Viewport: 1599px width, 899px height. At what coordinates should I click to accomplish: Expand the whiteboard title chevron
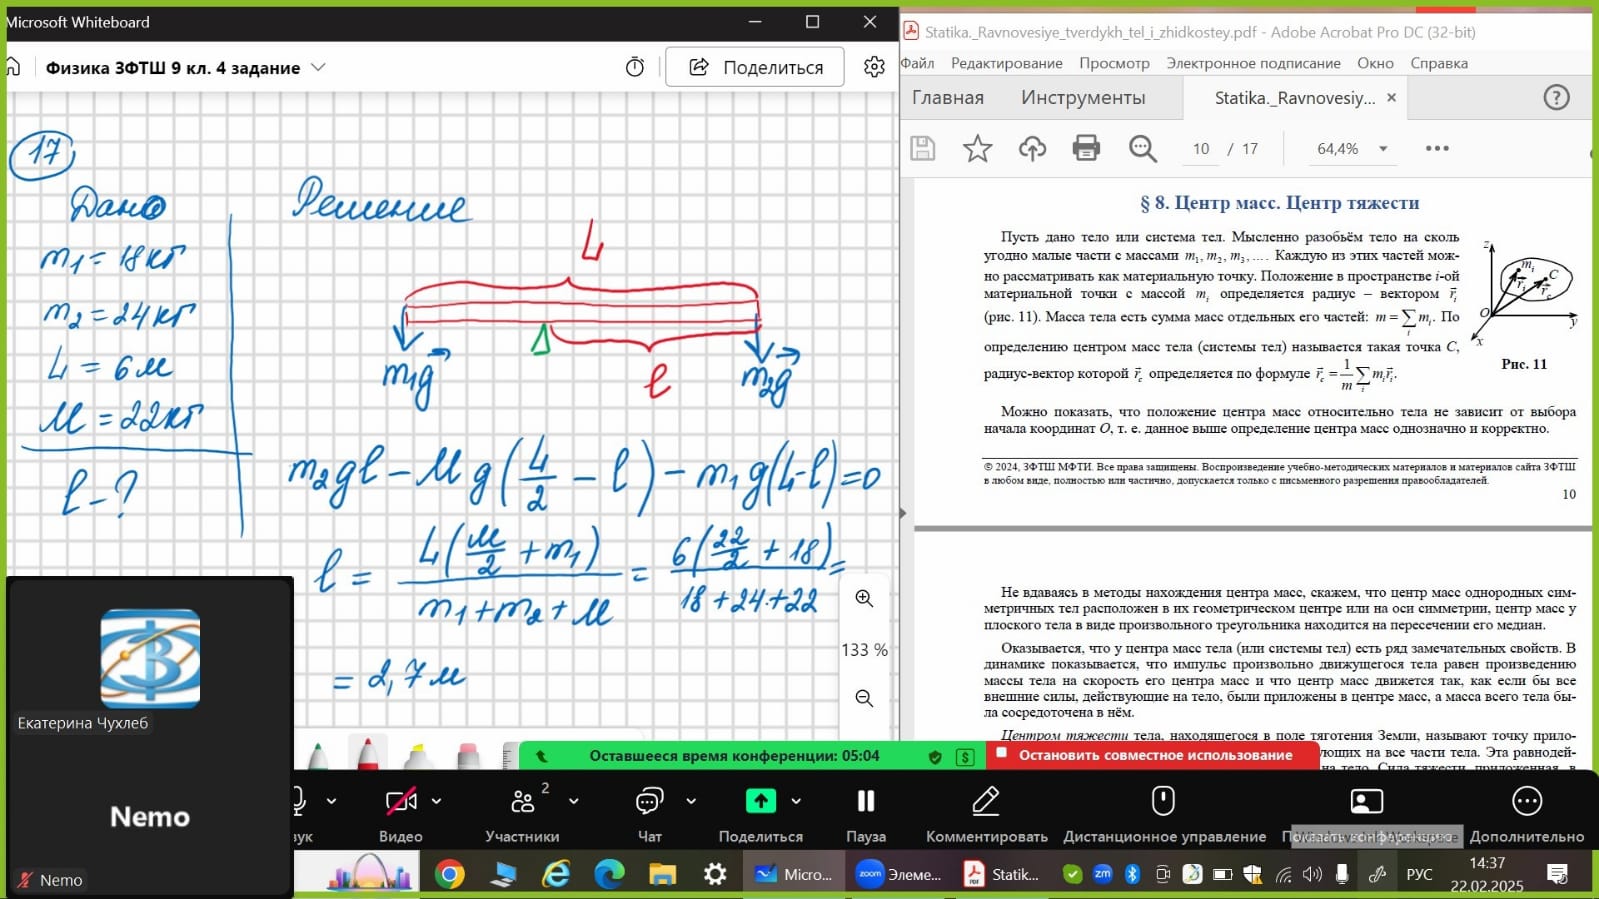tap(318, 67)
